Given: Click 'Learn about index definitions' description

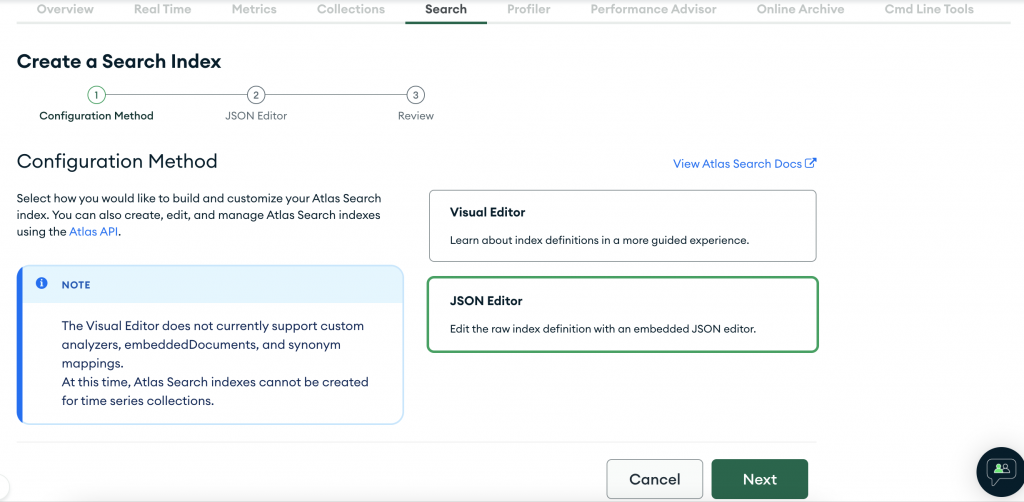Looking at the screenshot, I should [599, 240].
